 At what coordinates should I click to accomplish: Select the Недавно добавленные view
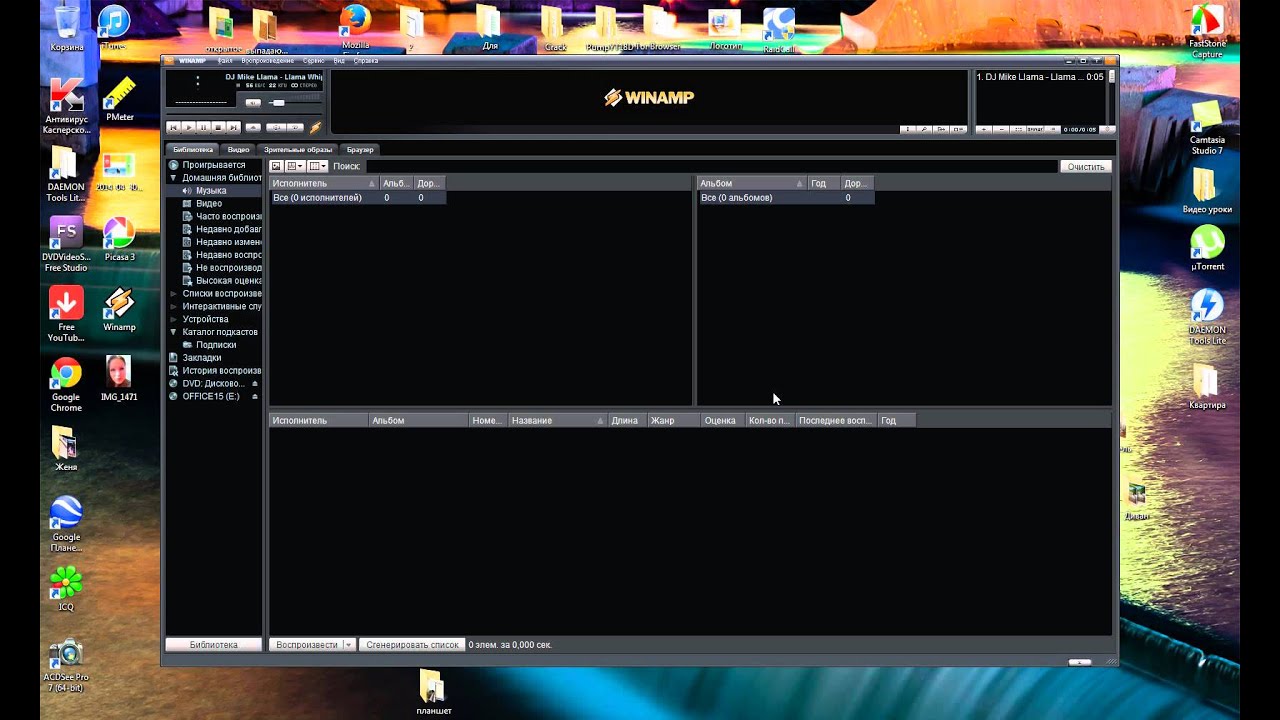point(229,229)
